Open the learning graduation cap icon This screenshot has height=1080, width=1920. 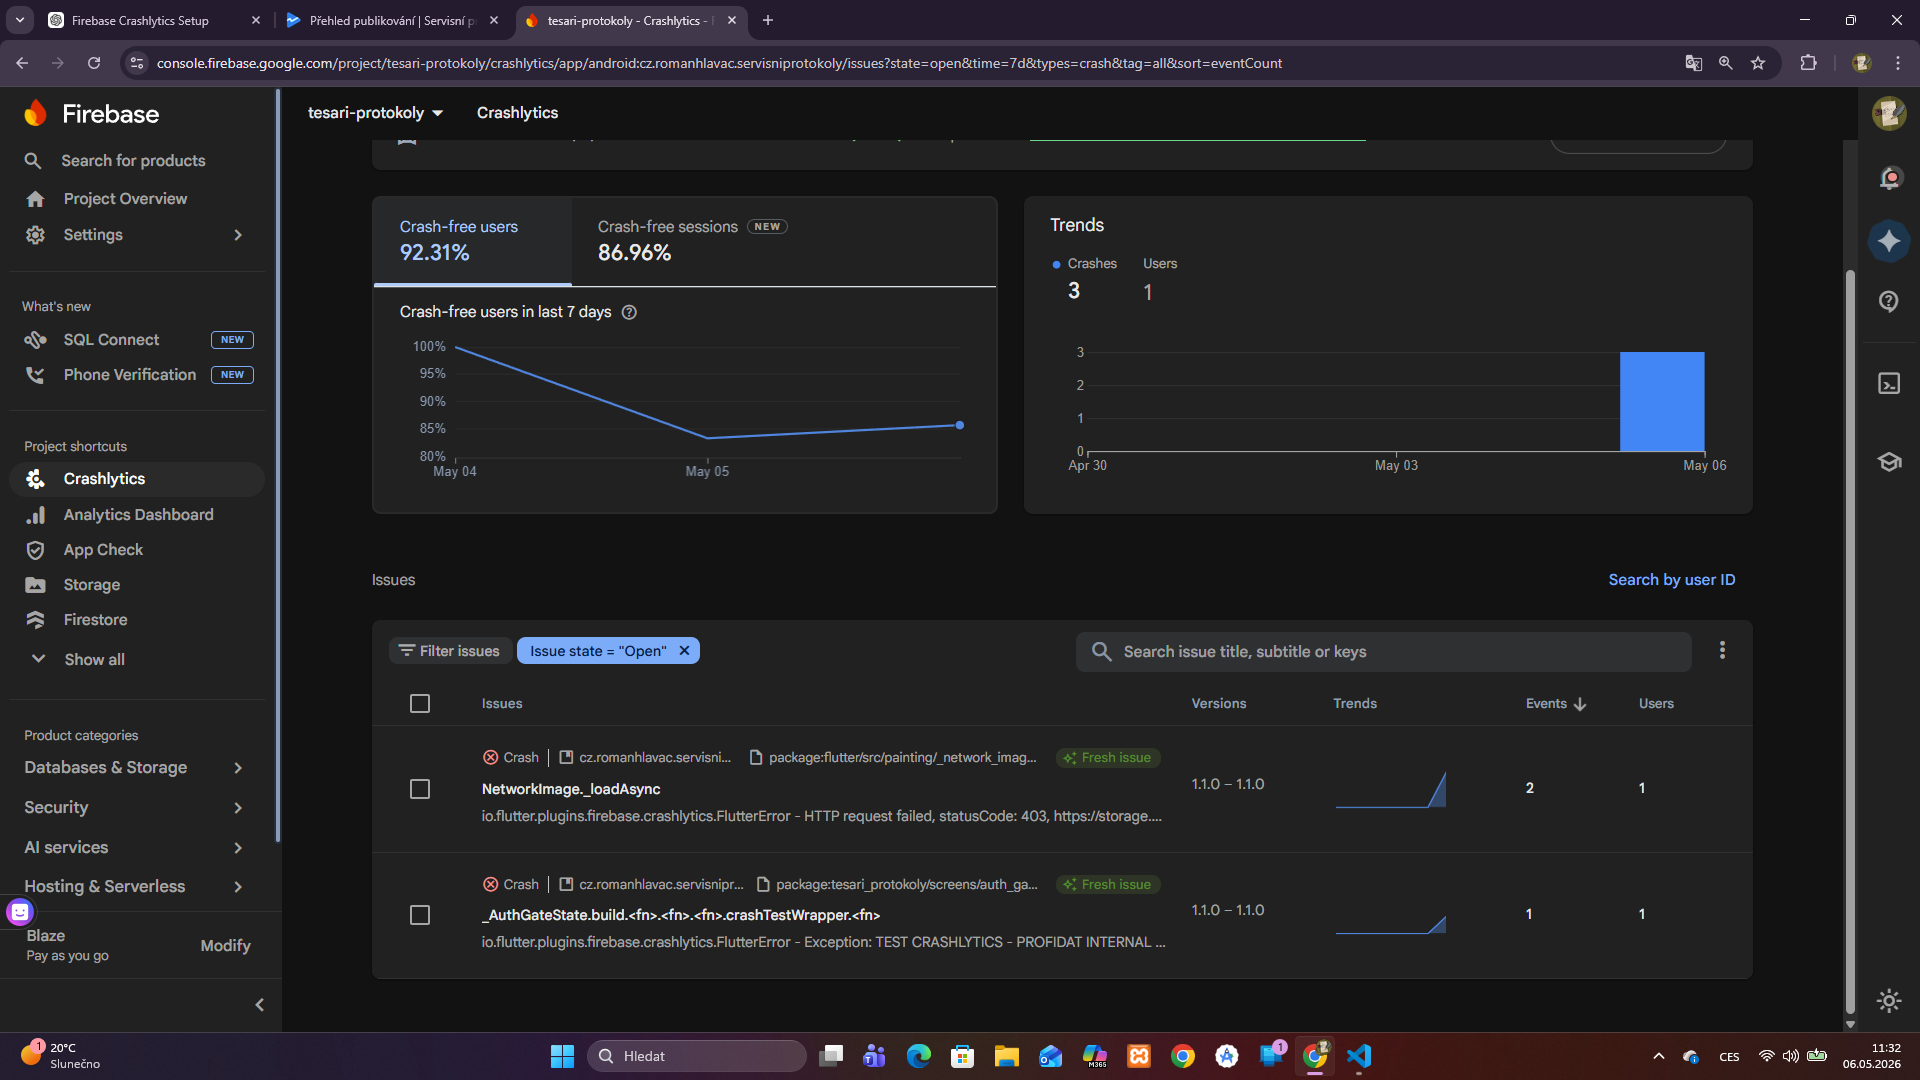1889,462
